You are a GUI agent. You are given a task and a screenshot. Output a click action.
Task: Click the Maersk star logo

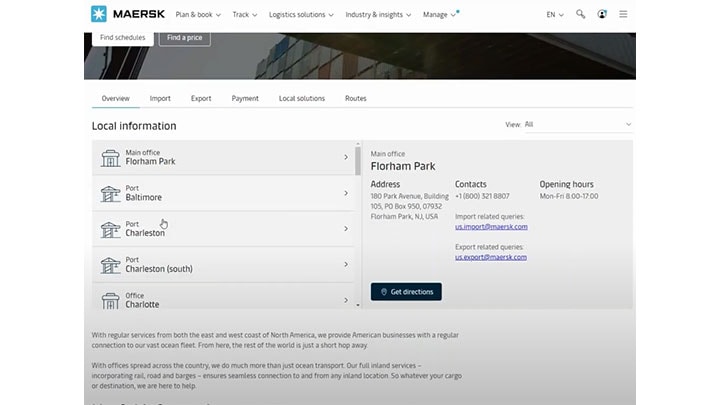(98, 15)
